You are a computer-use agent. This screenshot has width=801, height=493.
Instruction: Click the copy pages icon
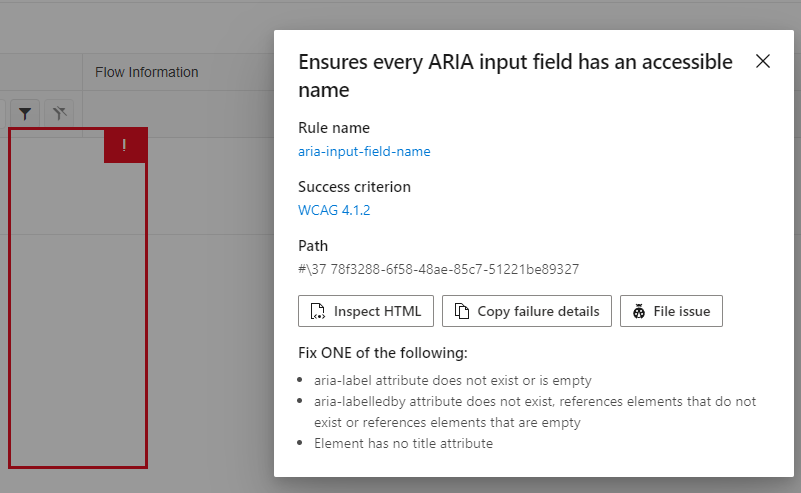tap(462, 311)
